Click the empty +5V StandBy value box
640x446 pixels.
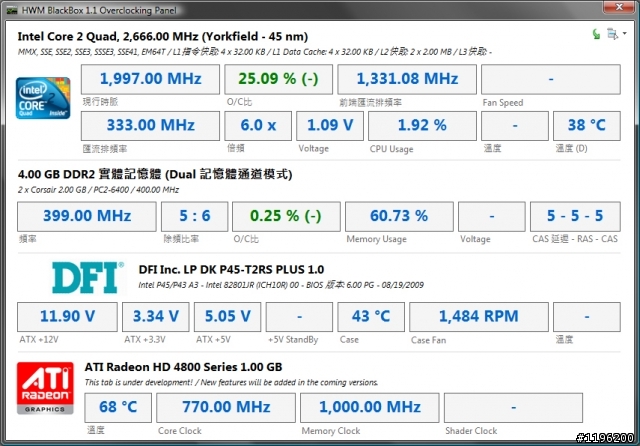pyautogui.click(x=299, y=317)
